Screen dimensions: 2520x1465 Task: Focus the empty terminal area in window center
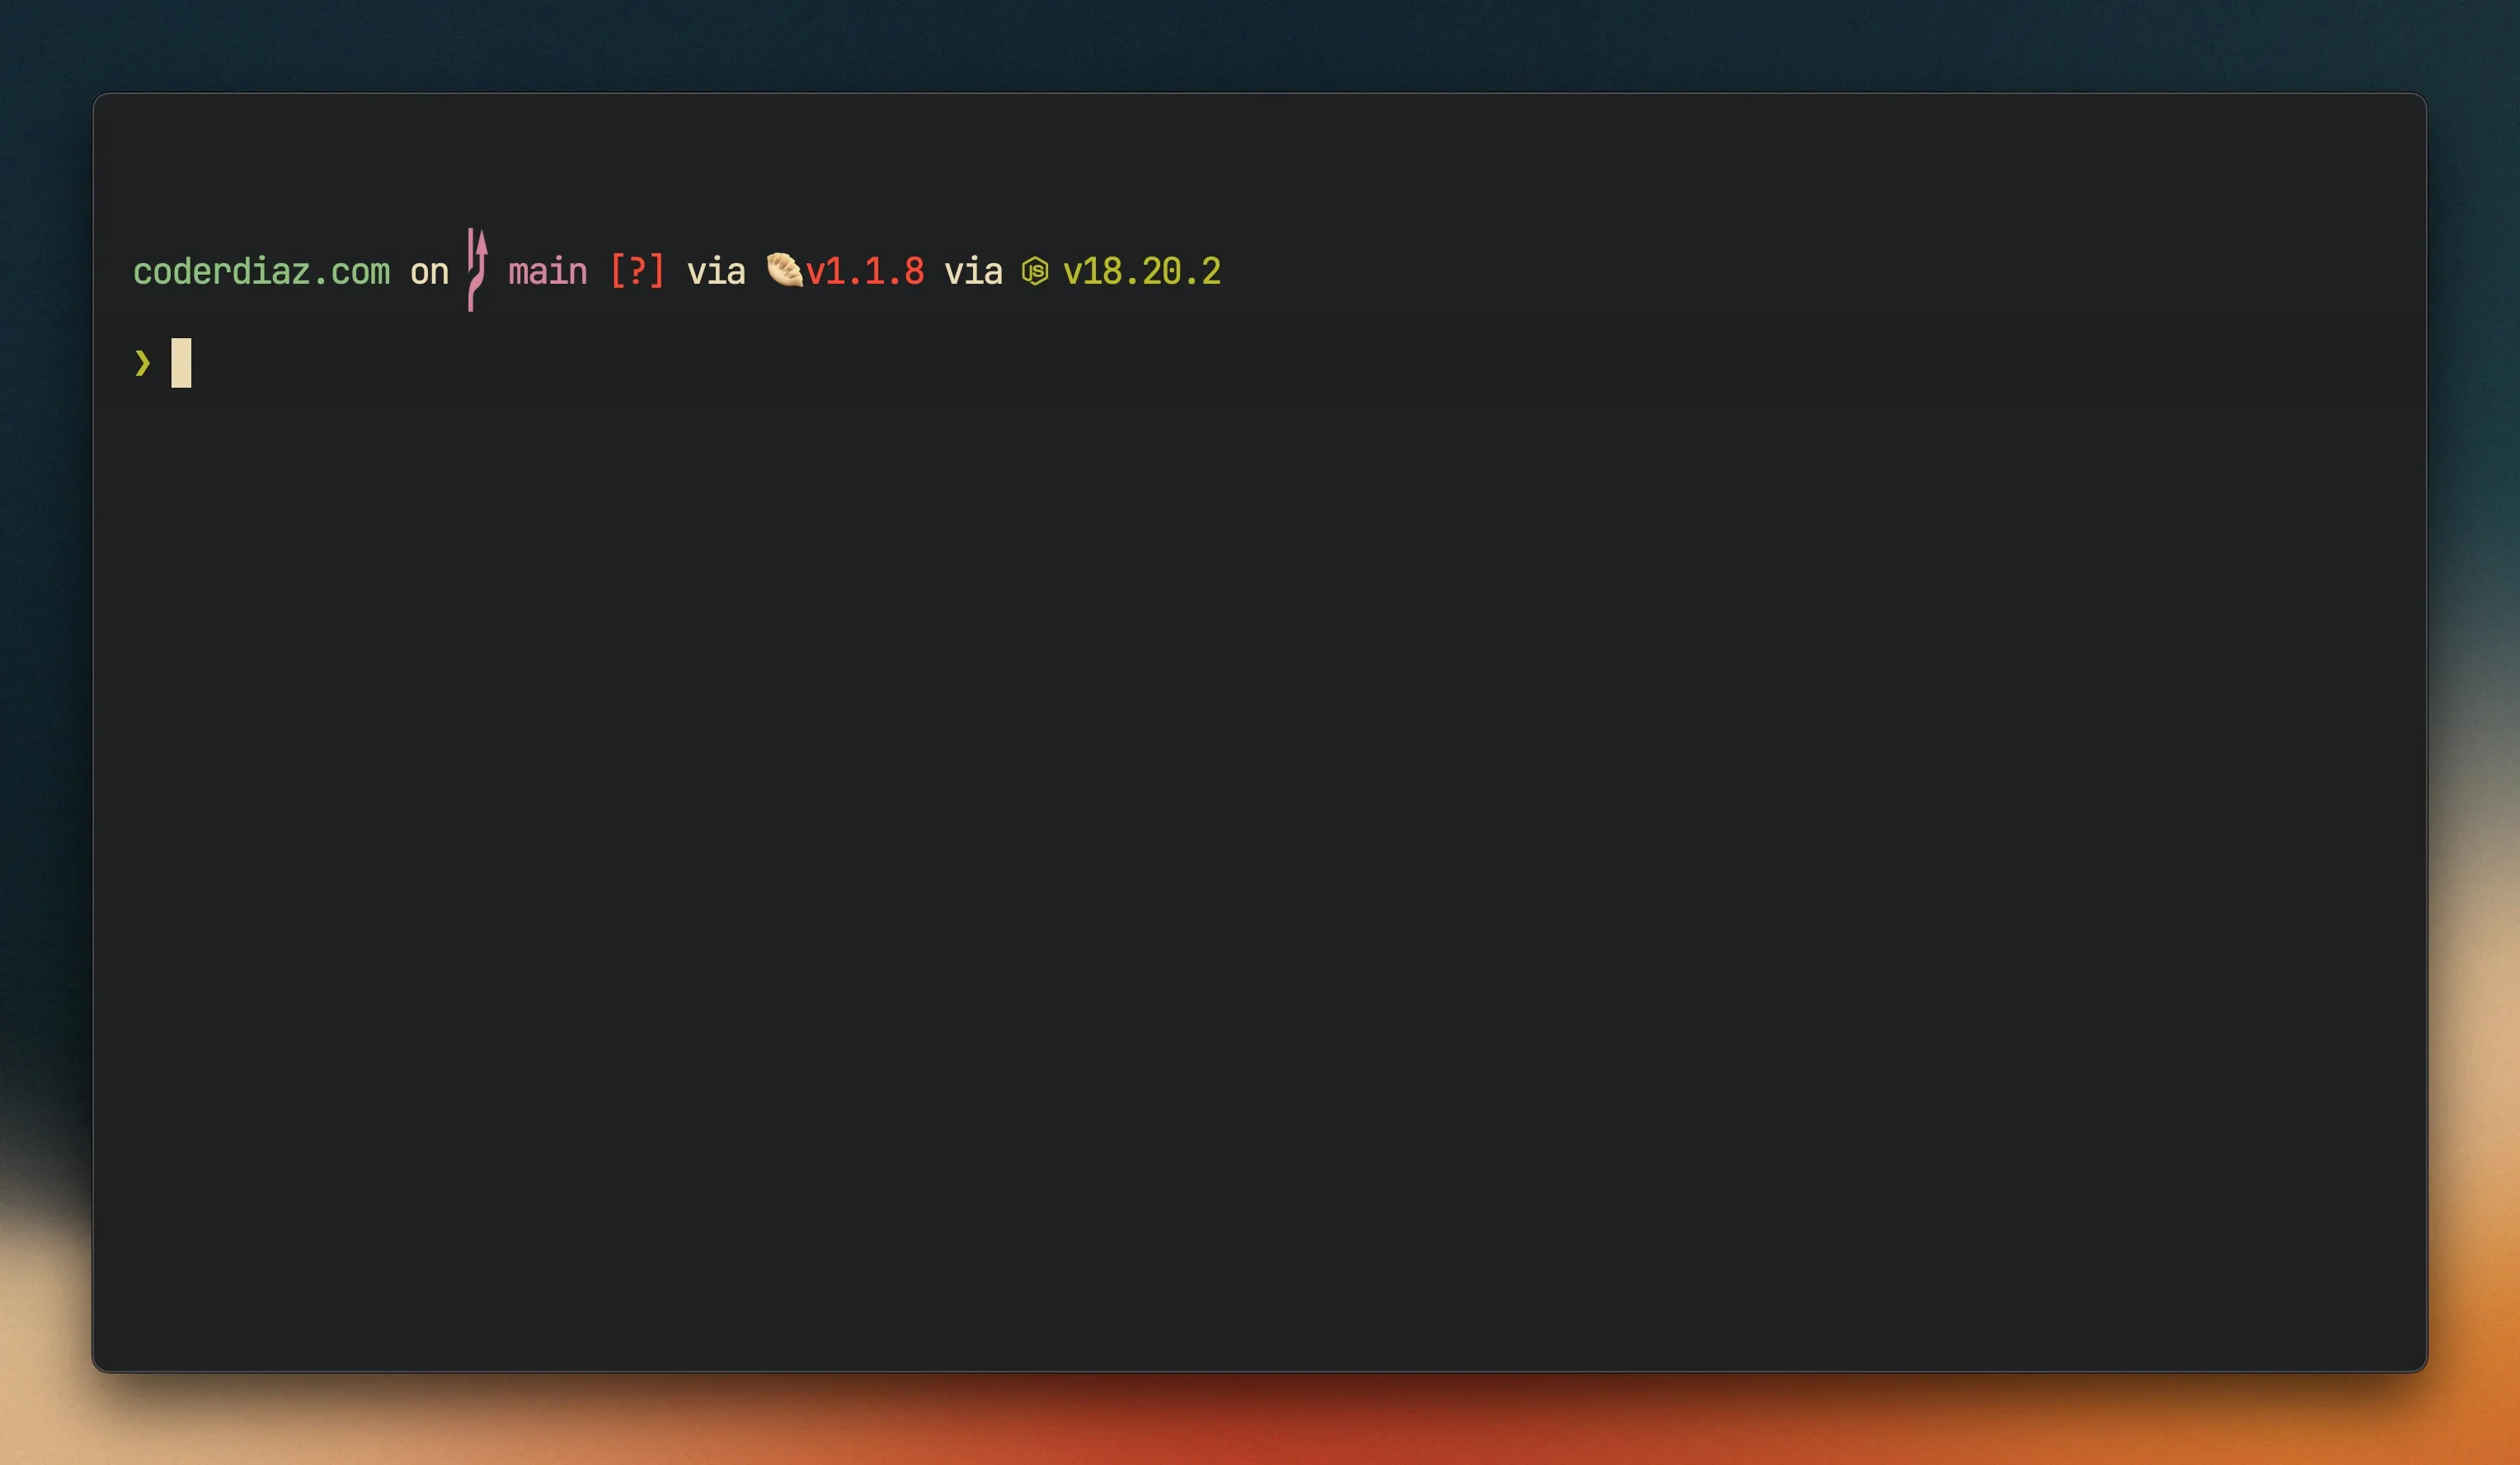pos(1260,800)
